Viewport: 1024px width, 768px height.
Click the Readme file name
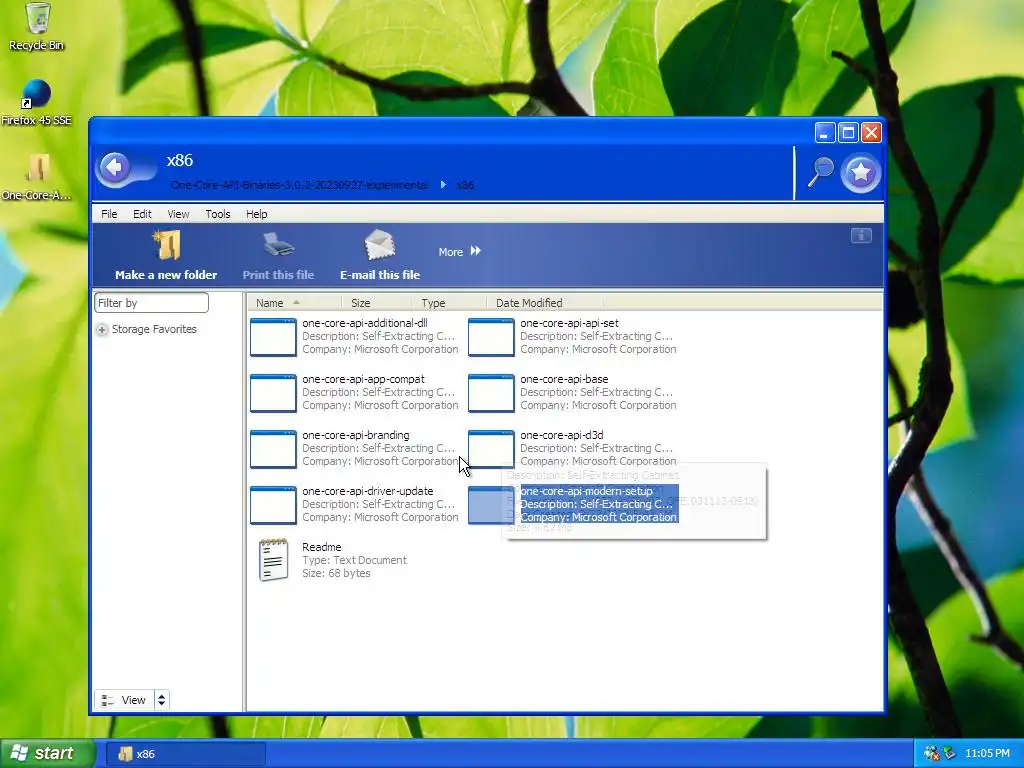321,547
